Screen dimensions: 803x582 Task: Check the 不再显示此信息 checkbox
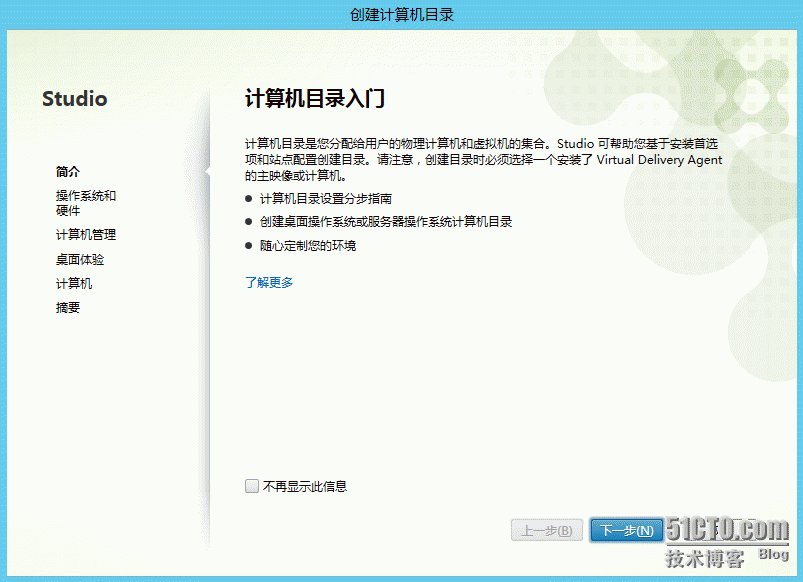[x=251, y=486]
